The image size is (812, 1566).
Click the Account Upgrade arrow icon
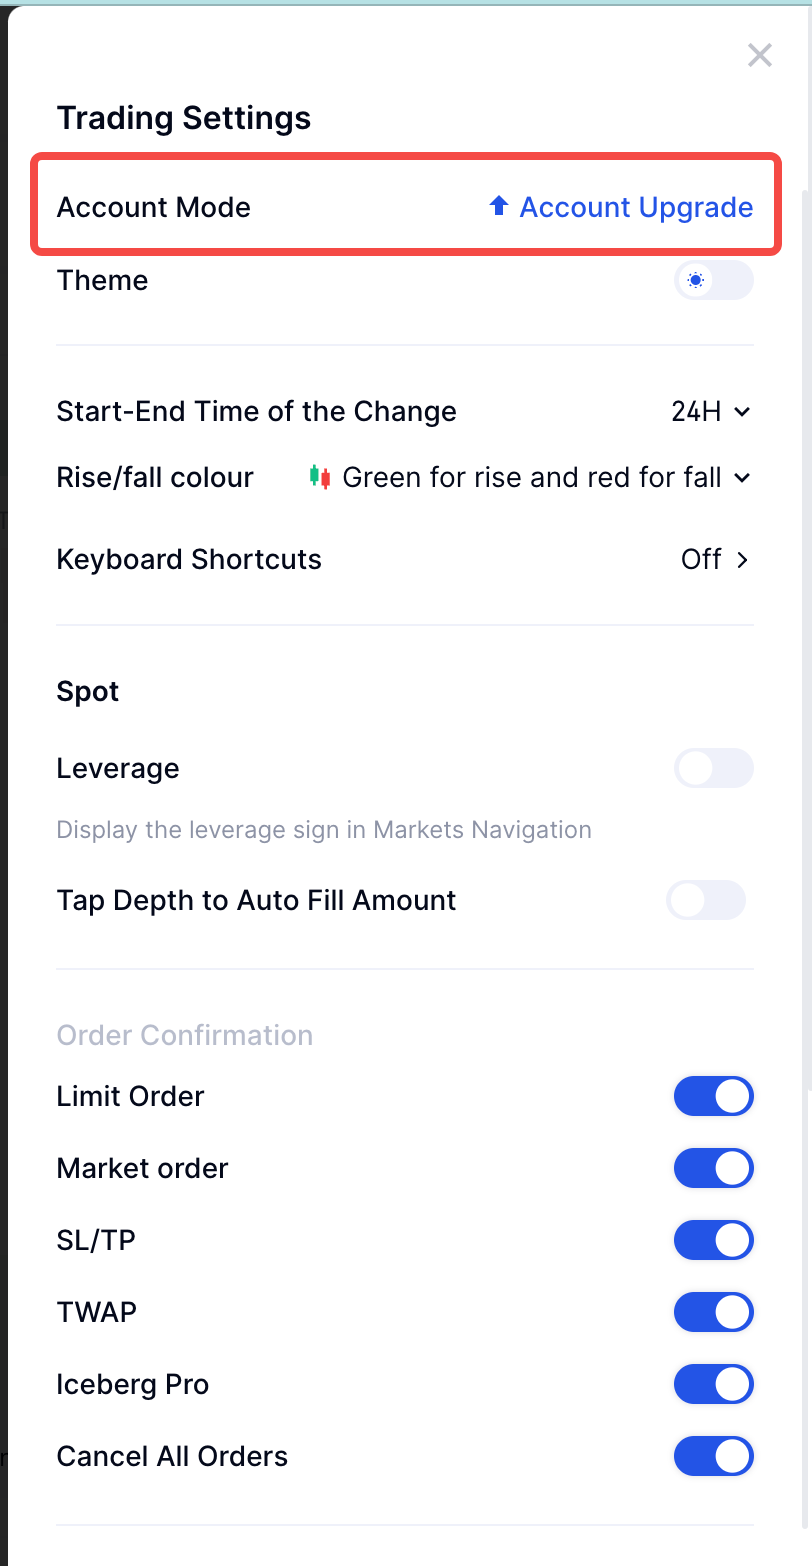click(x=498, y=206)
